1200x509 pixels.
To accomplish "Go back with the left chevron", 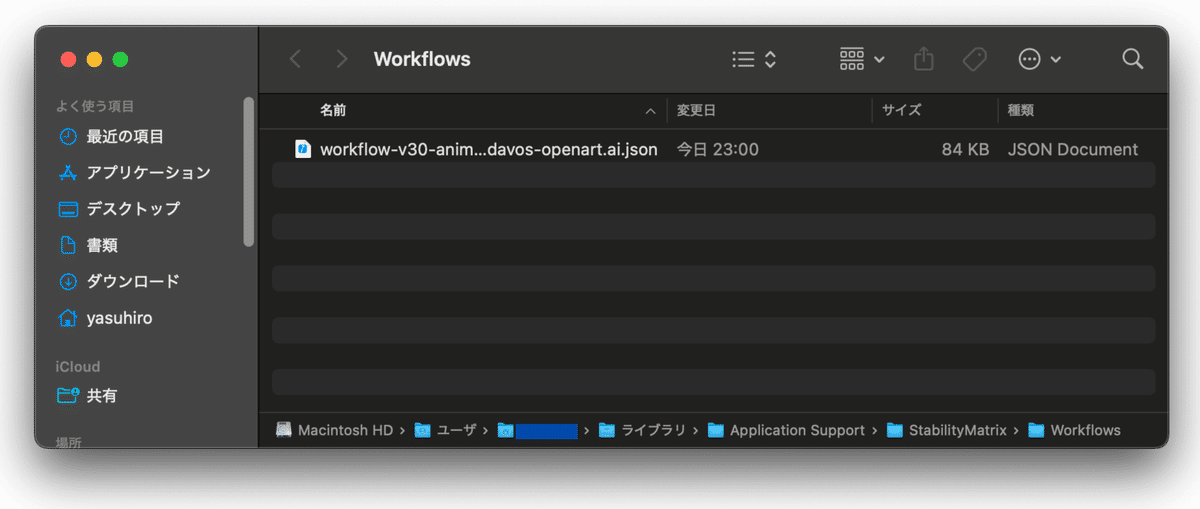I will (295, 59).
